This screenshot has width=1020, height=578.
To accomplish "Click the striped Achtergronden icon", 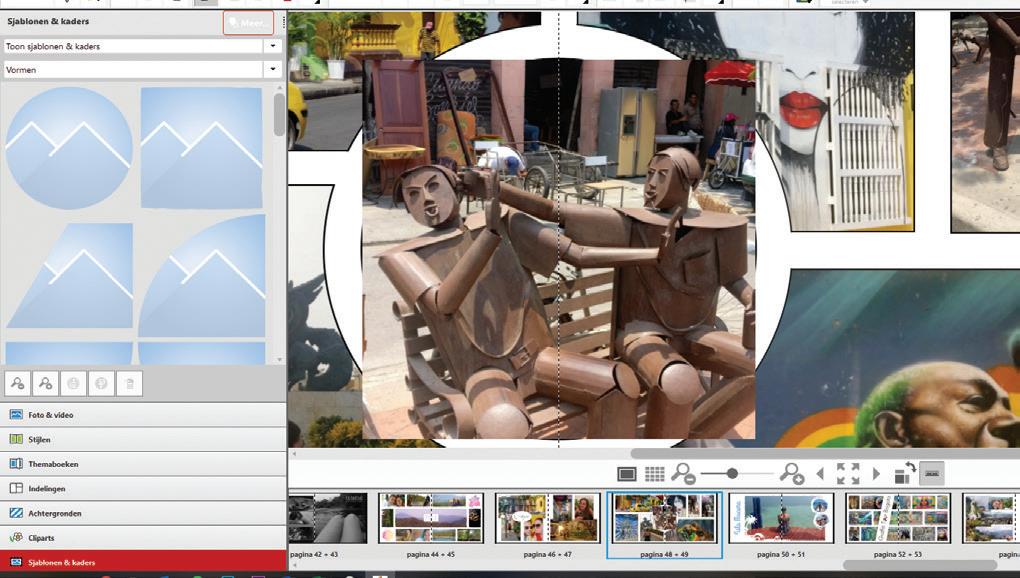I will tap(16, 513).
